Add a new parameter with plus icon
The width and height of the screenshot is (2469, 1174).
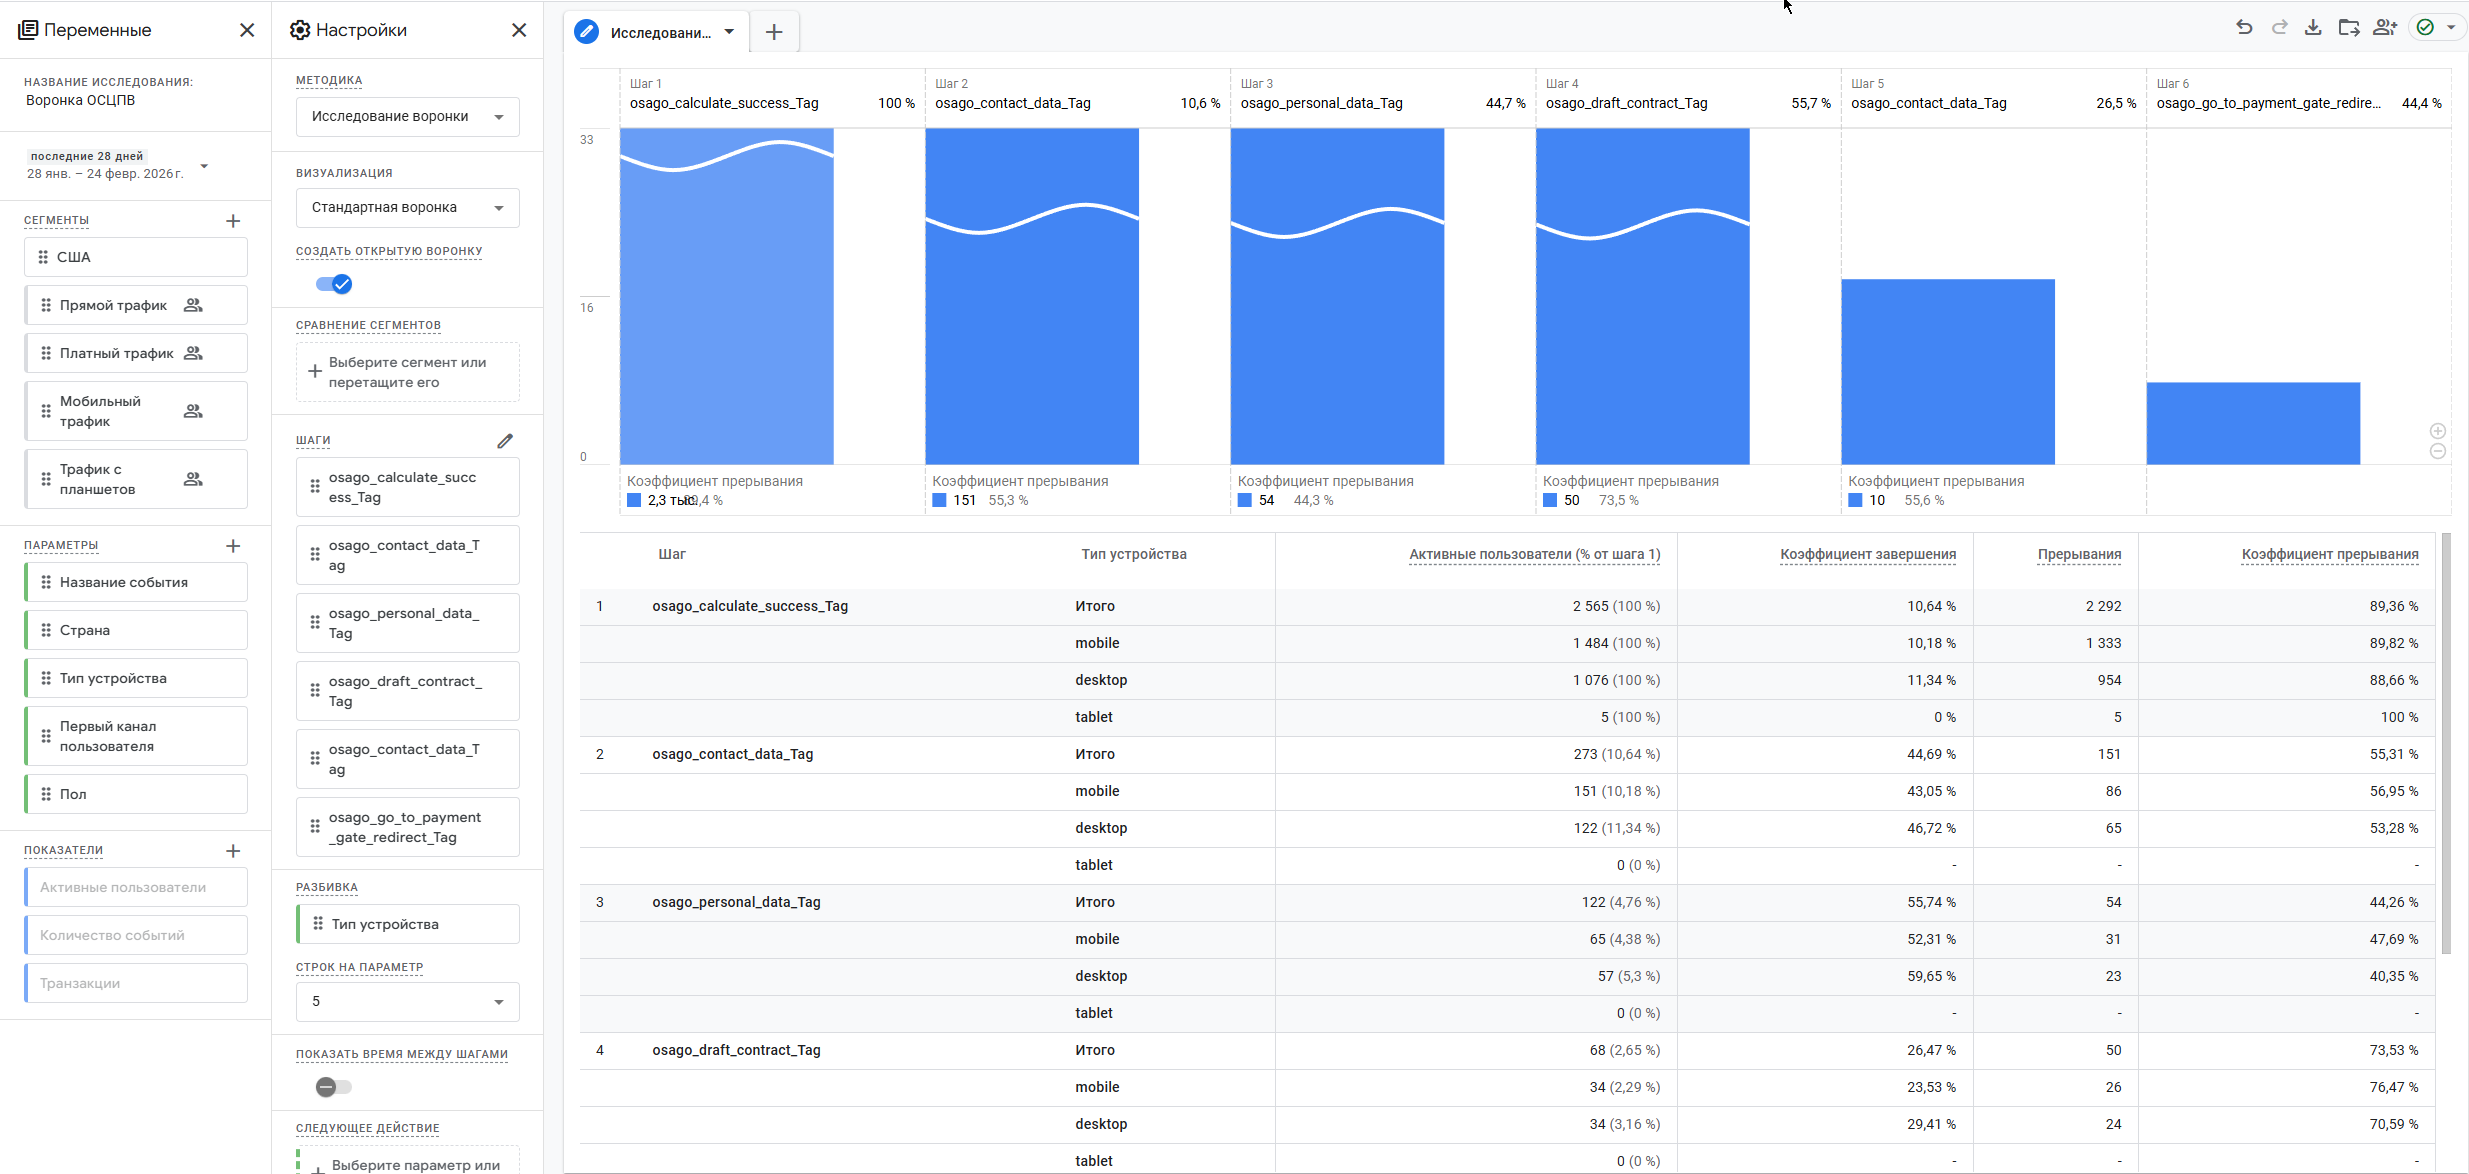pyautogui.click(x=233, y=546)
